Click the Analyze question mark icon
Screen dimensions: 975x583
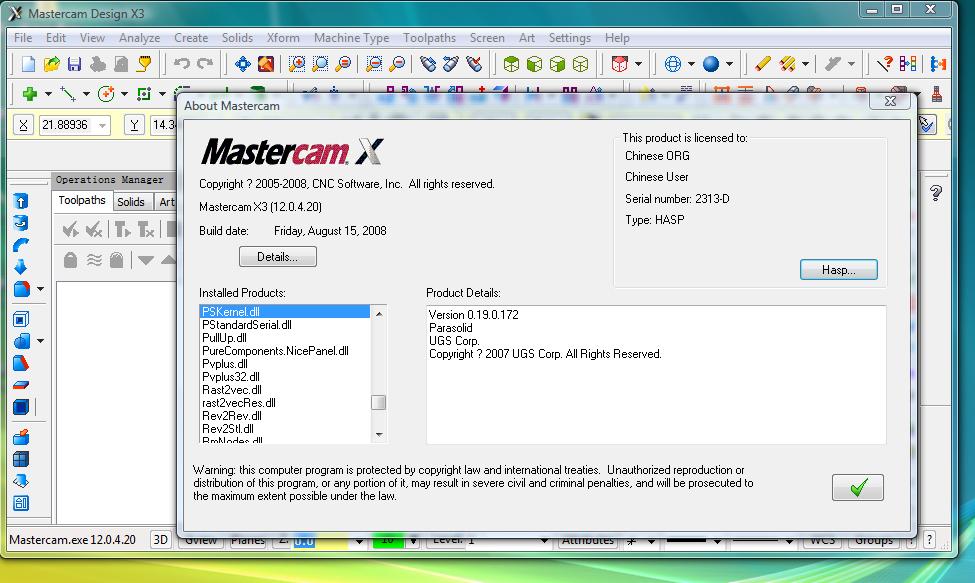tap(885, 63)
